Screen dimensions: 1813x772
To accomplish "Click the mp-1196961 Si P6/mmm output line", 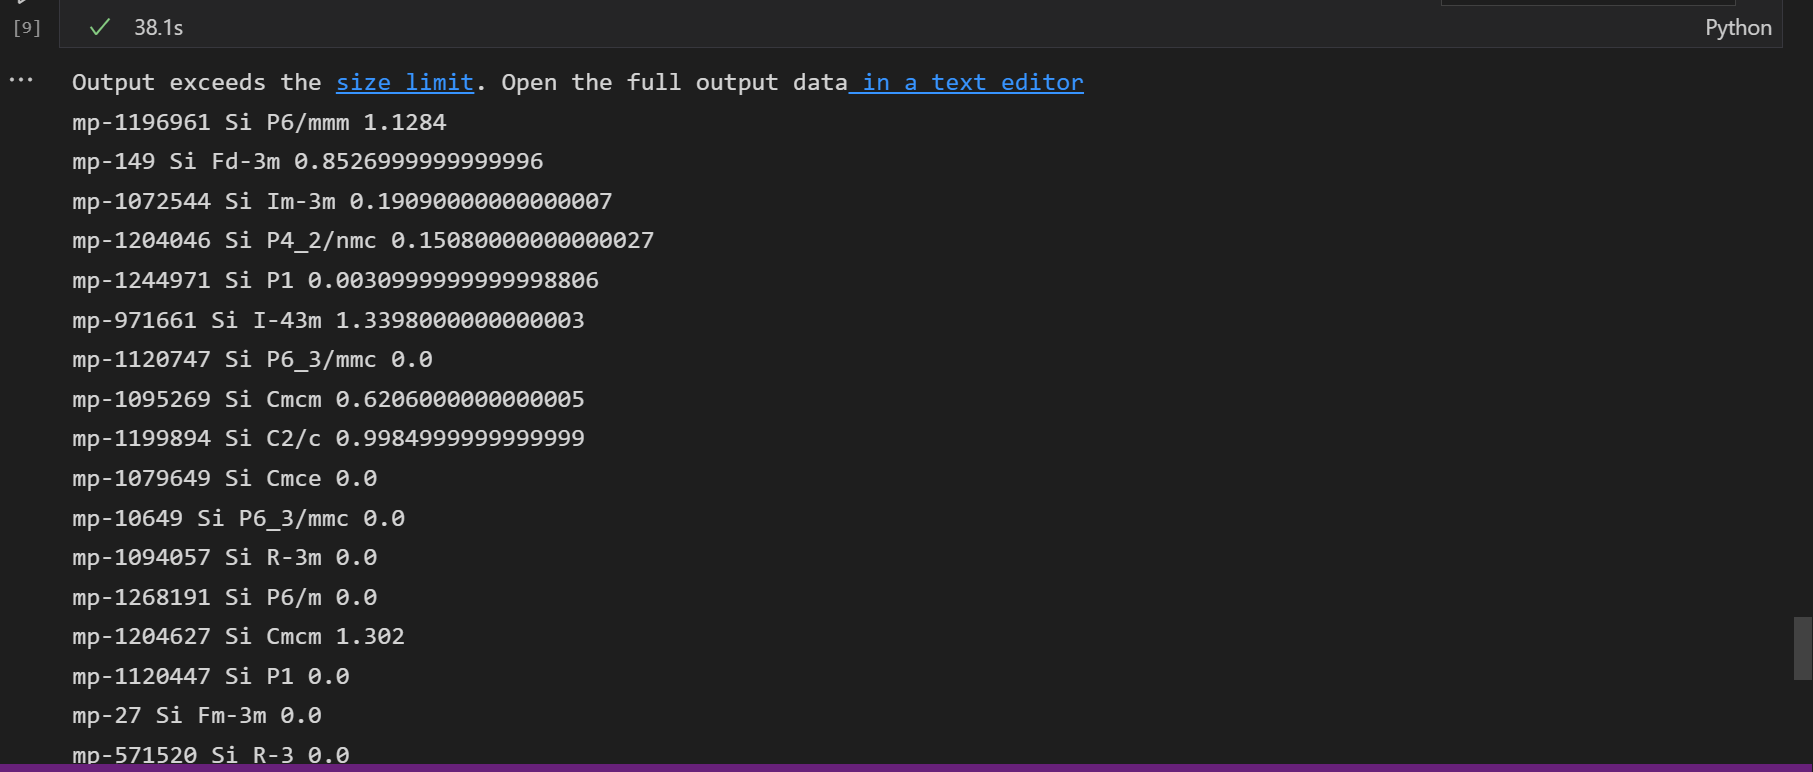I will (x=259, y=122).
